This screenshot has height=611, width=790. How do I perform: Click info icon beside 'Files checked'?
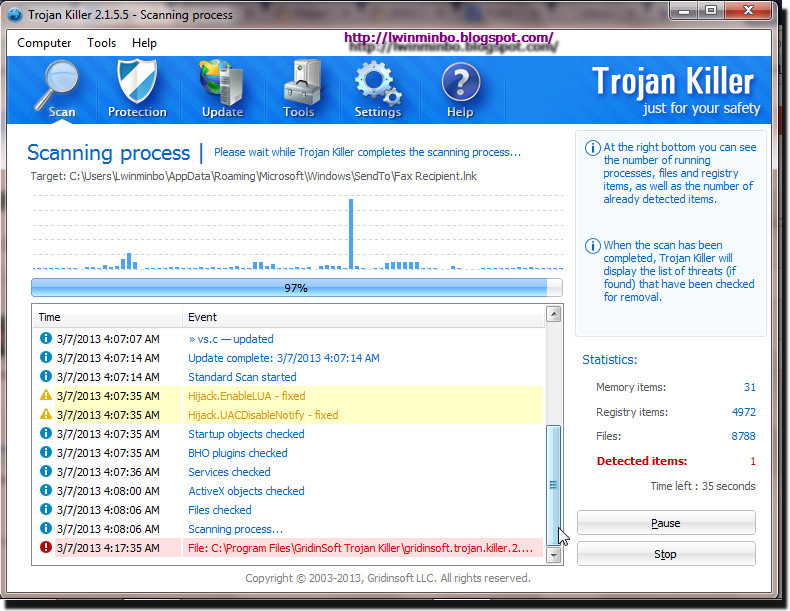tap(45, 509)
